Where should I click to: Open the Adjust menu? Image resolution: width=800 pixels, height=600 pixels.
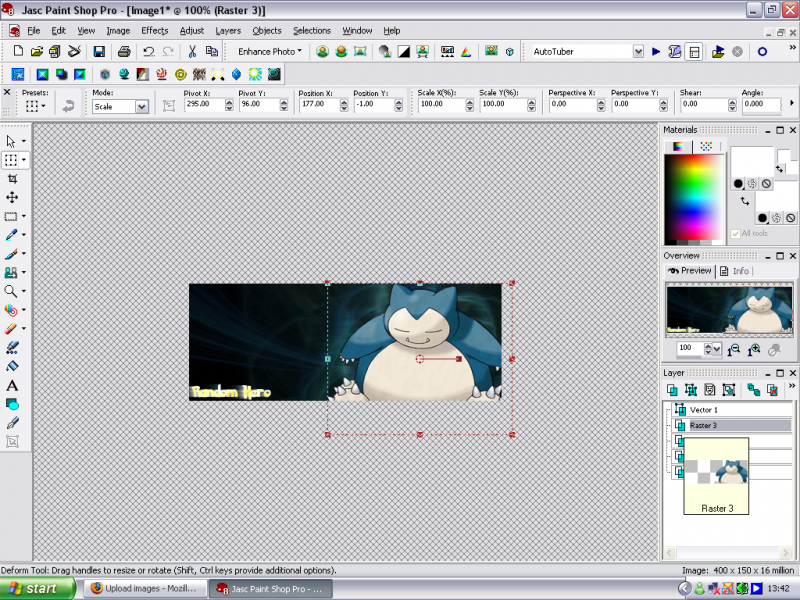pyautogui.click(x=192, y=31)
